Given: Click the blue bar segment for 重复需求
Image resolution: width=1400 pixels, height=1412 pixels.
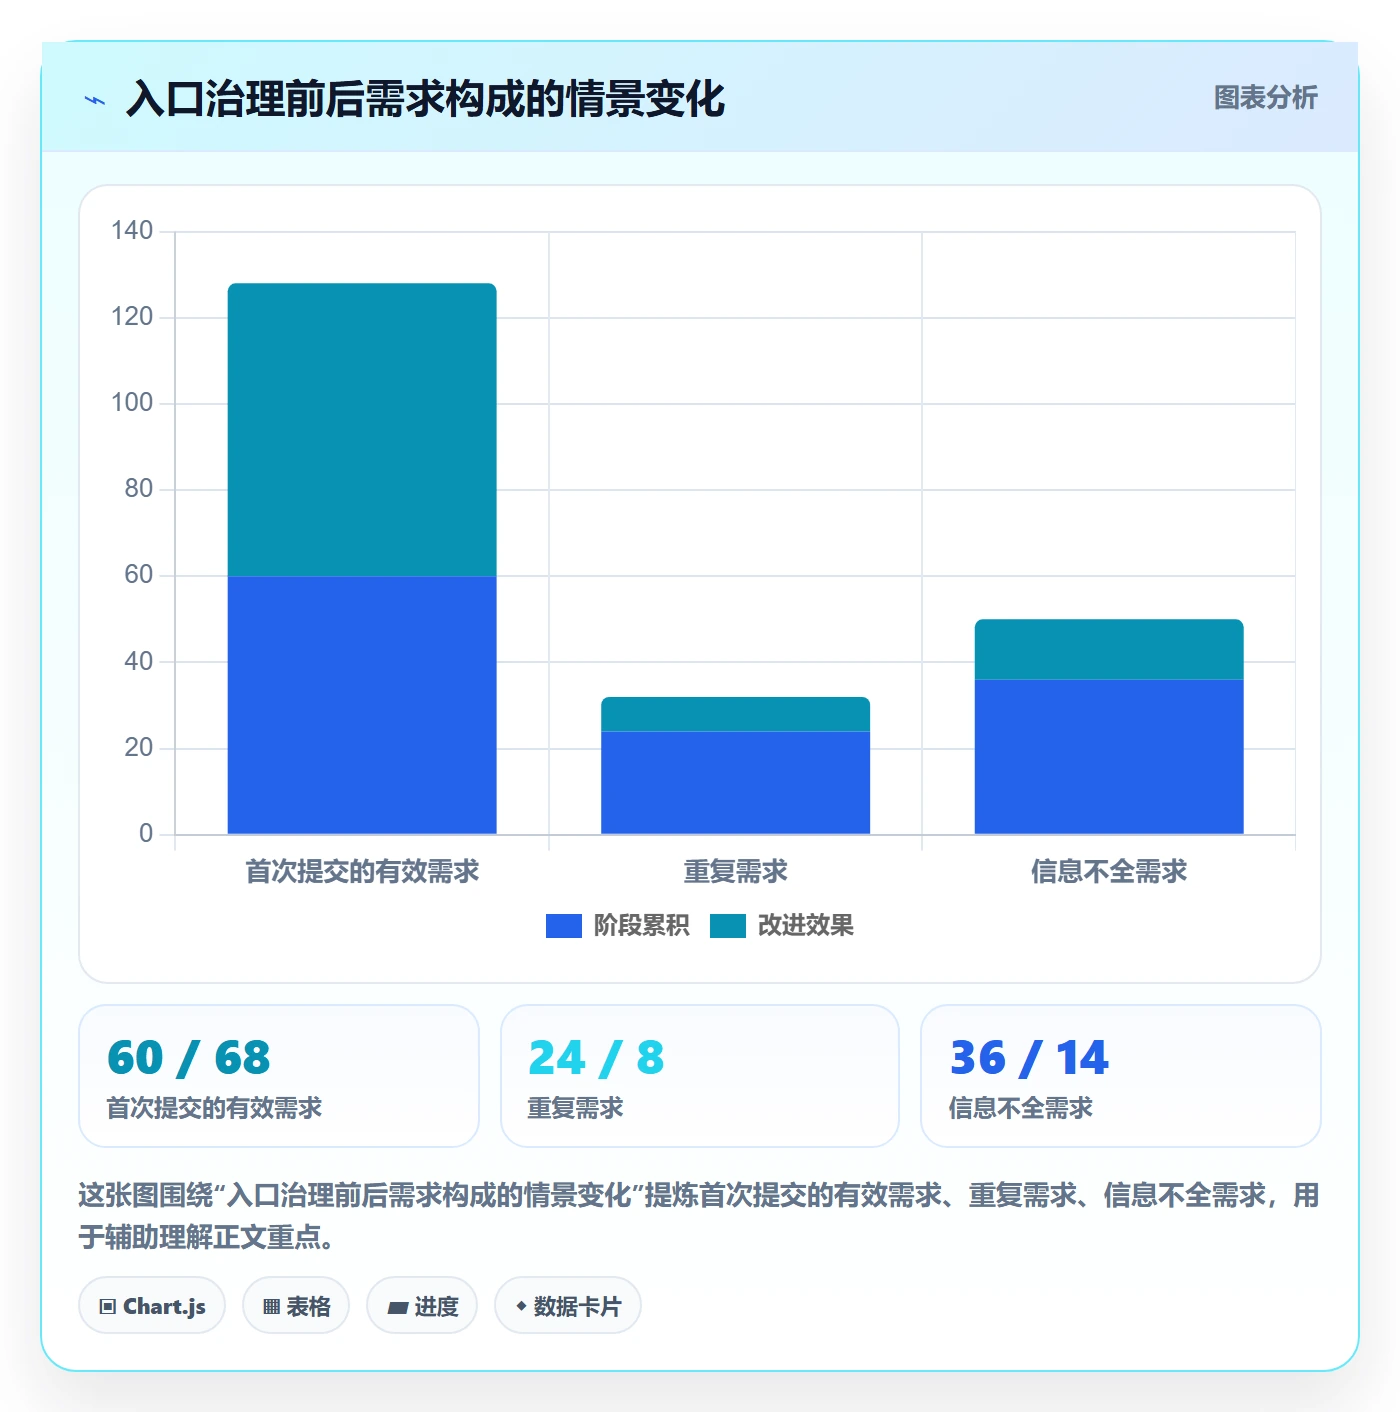Looking at the screenshot, I should pyautogui.click(x=735, y=783).
